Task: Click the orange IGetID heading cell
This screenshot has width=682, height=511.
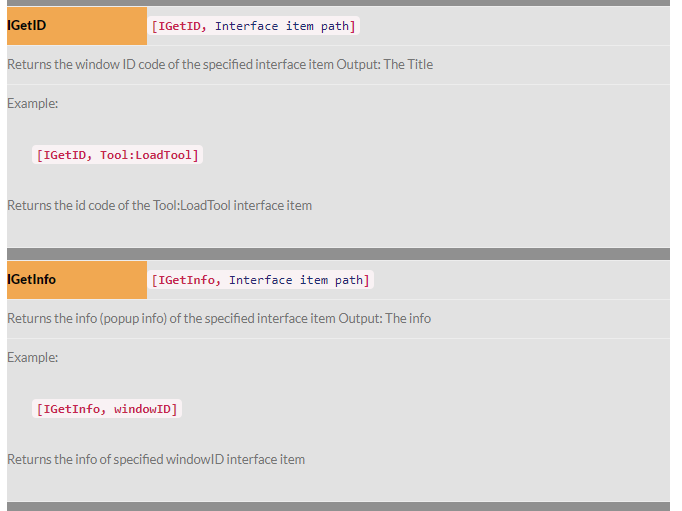Action: tap(77, 26)
